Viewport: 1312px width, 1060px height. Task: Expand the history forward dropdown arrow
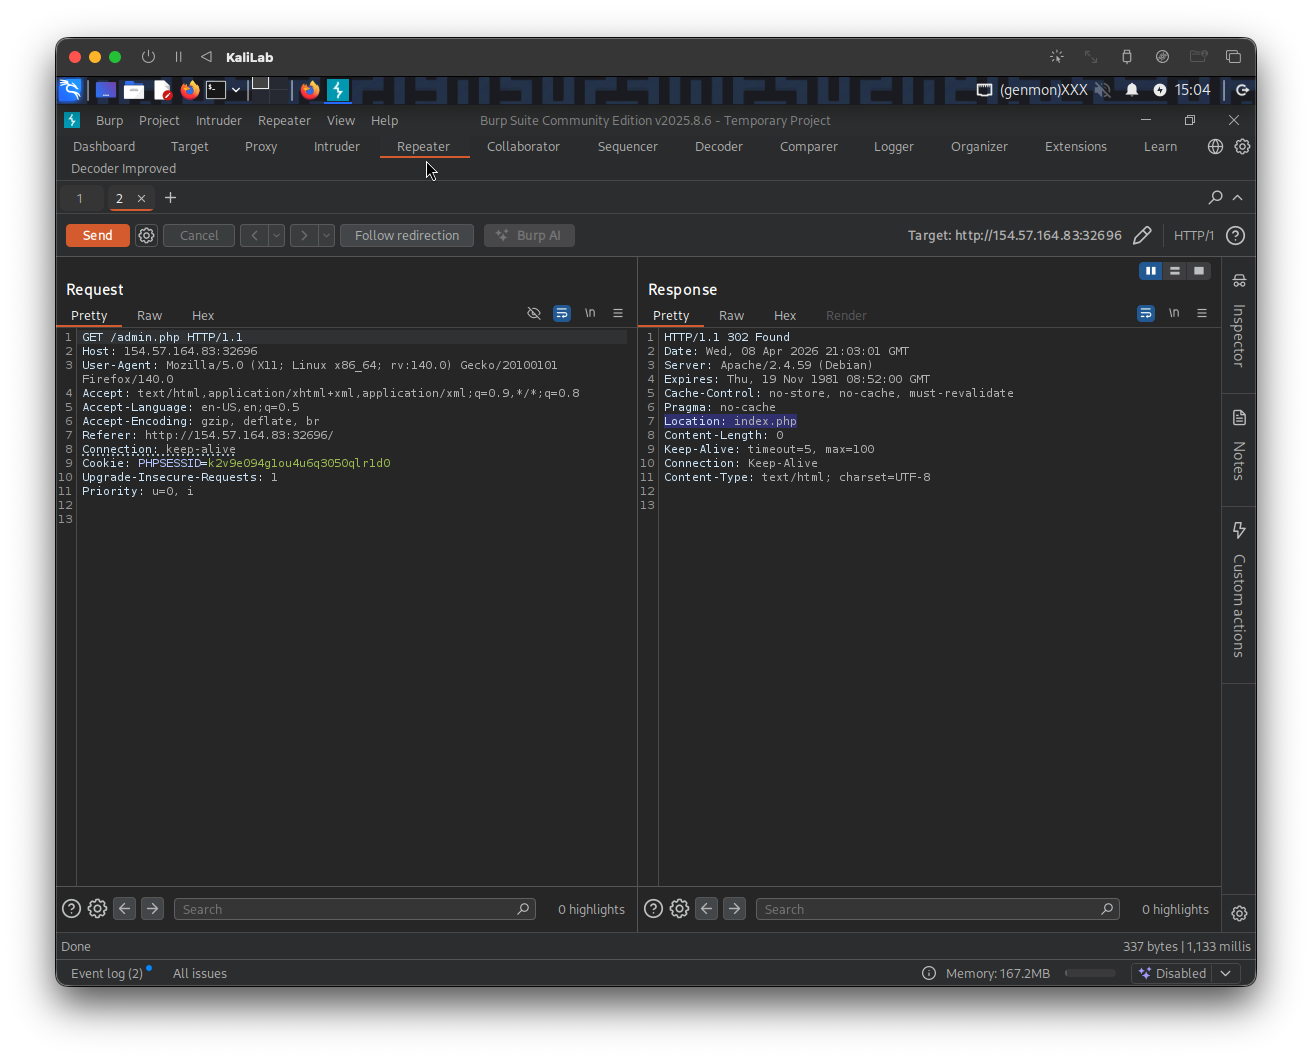point(326,236)
